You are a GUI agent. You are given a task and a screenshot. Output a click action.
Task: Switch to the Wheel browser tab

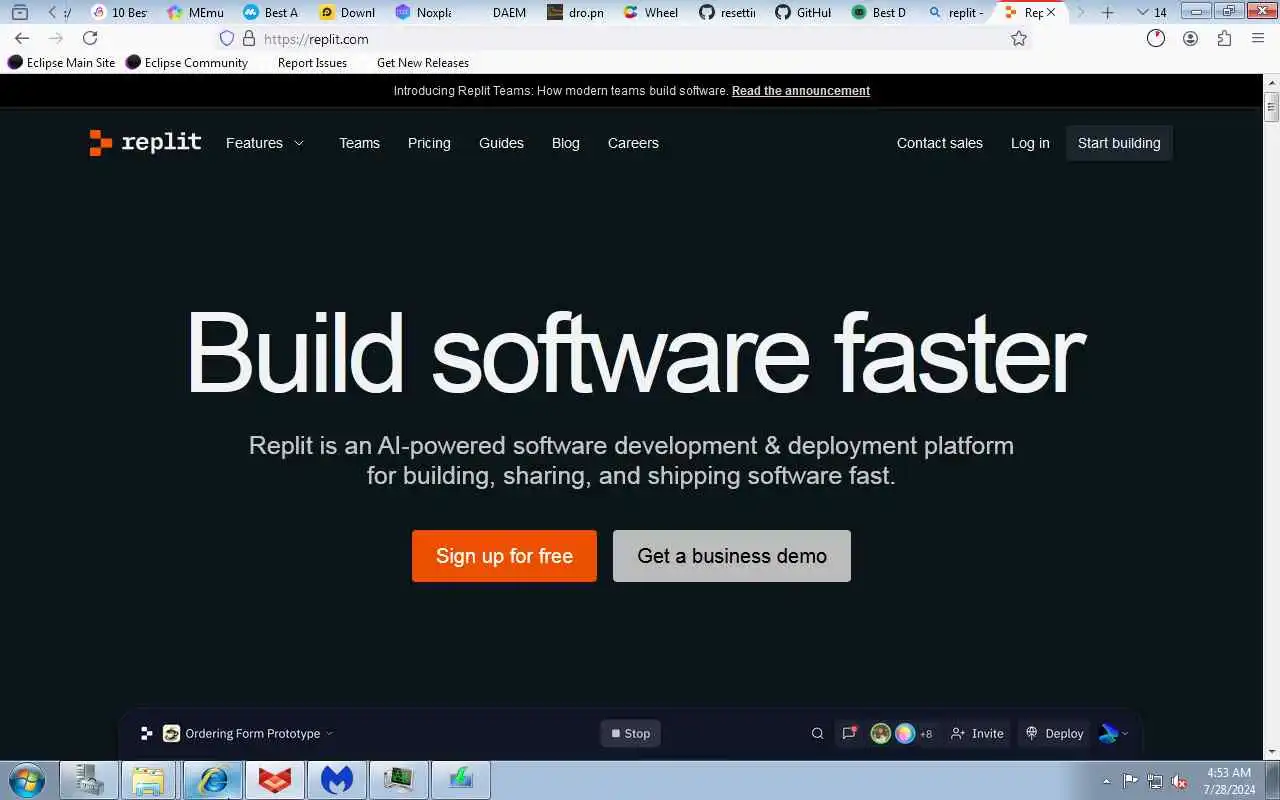[650, 12]
